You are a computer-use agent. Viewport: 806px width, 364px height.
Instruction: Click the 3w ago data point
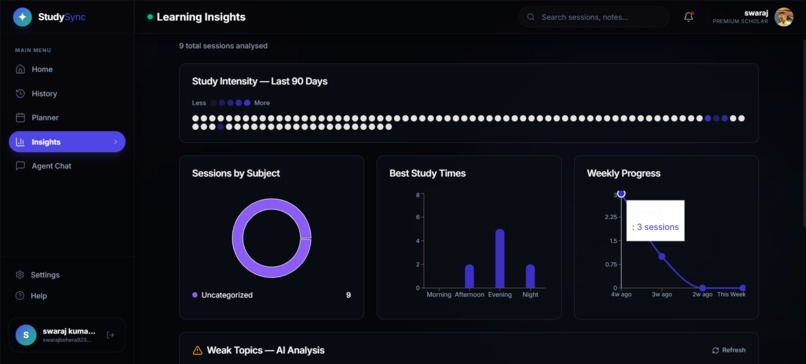662,257
